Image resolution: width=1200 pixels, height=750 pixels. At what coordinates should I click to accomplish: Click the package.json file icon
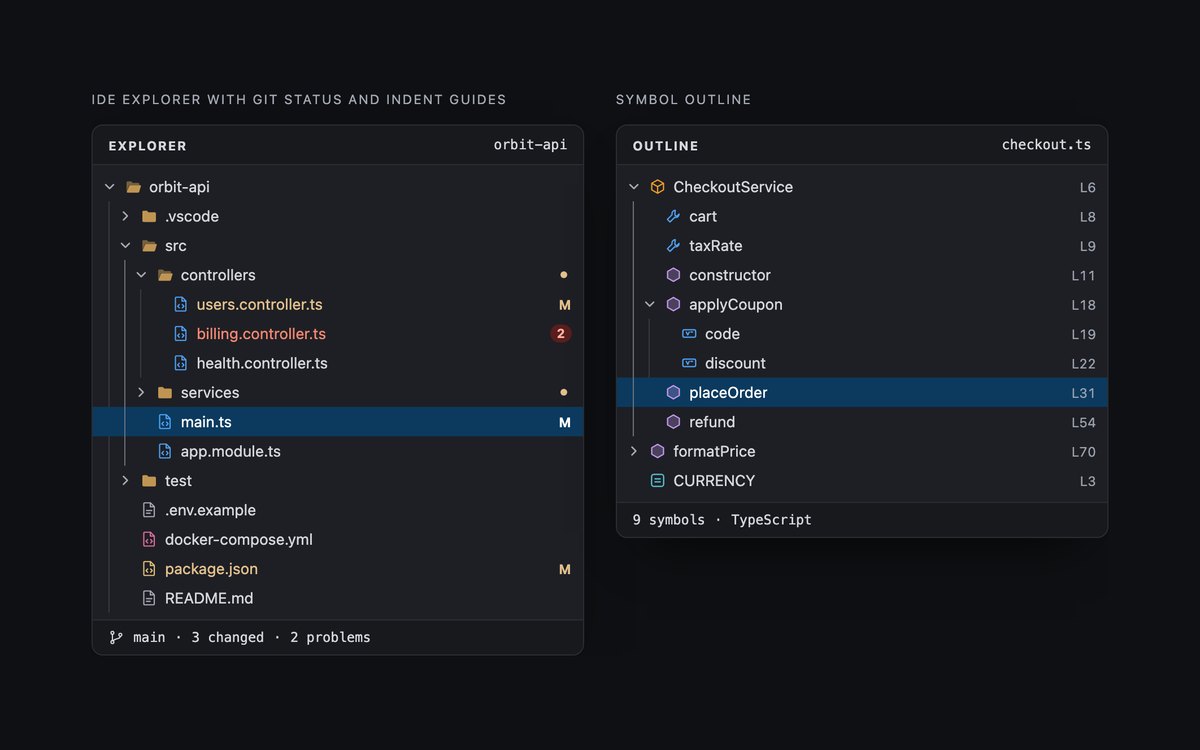[x=149, y=569]
